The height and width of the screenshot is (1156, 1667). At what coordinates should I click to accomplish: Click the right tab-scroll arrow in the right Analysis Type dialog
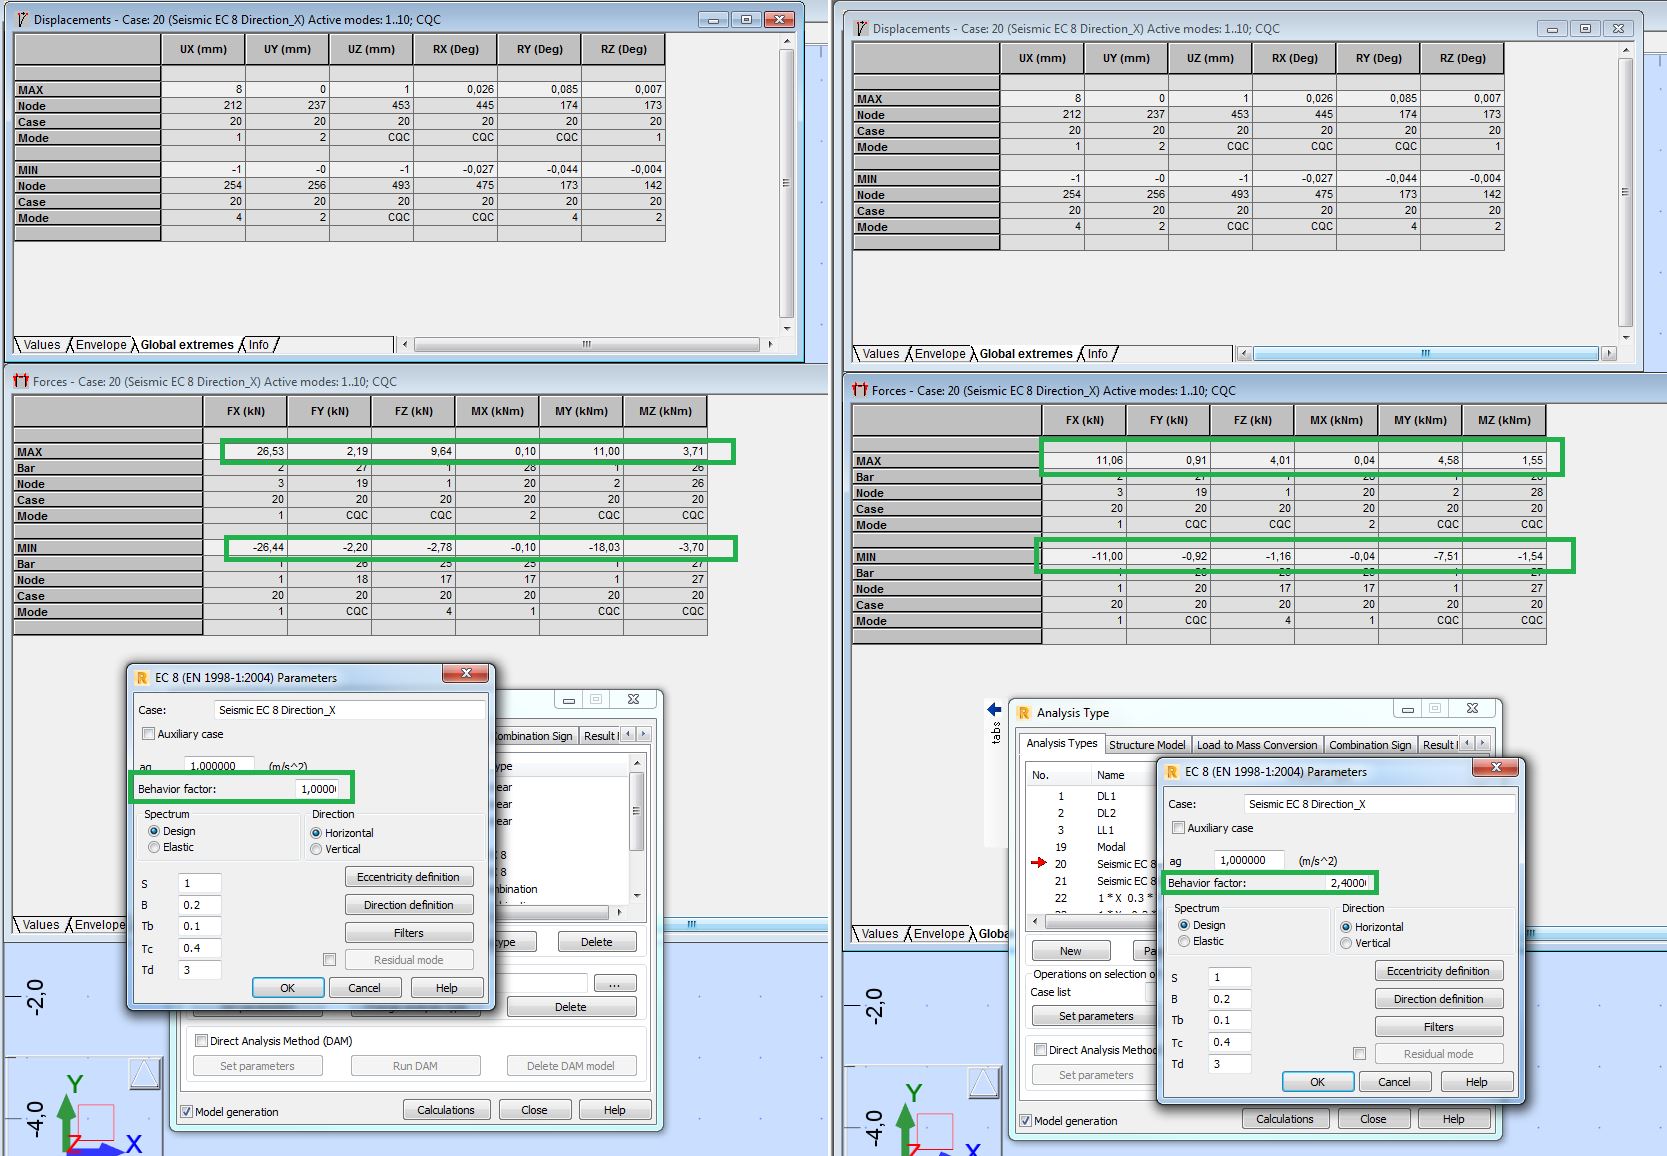pos(1484,743)
